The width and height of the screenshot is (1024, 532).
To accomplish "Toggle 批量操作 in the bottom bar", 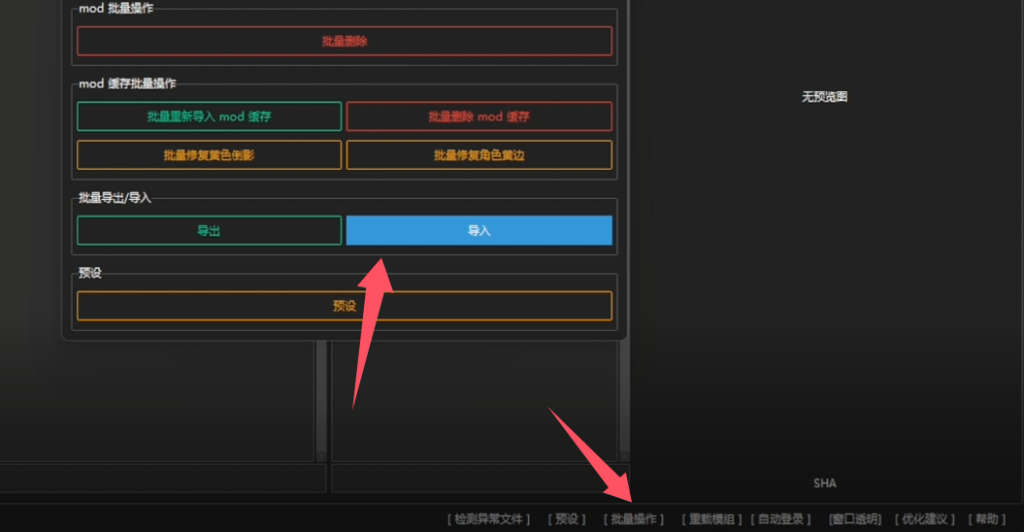I will point(634,519).
